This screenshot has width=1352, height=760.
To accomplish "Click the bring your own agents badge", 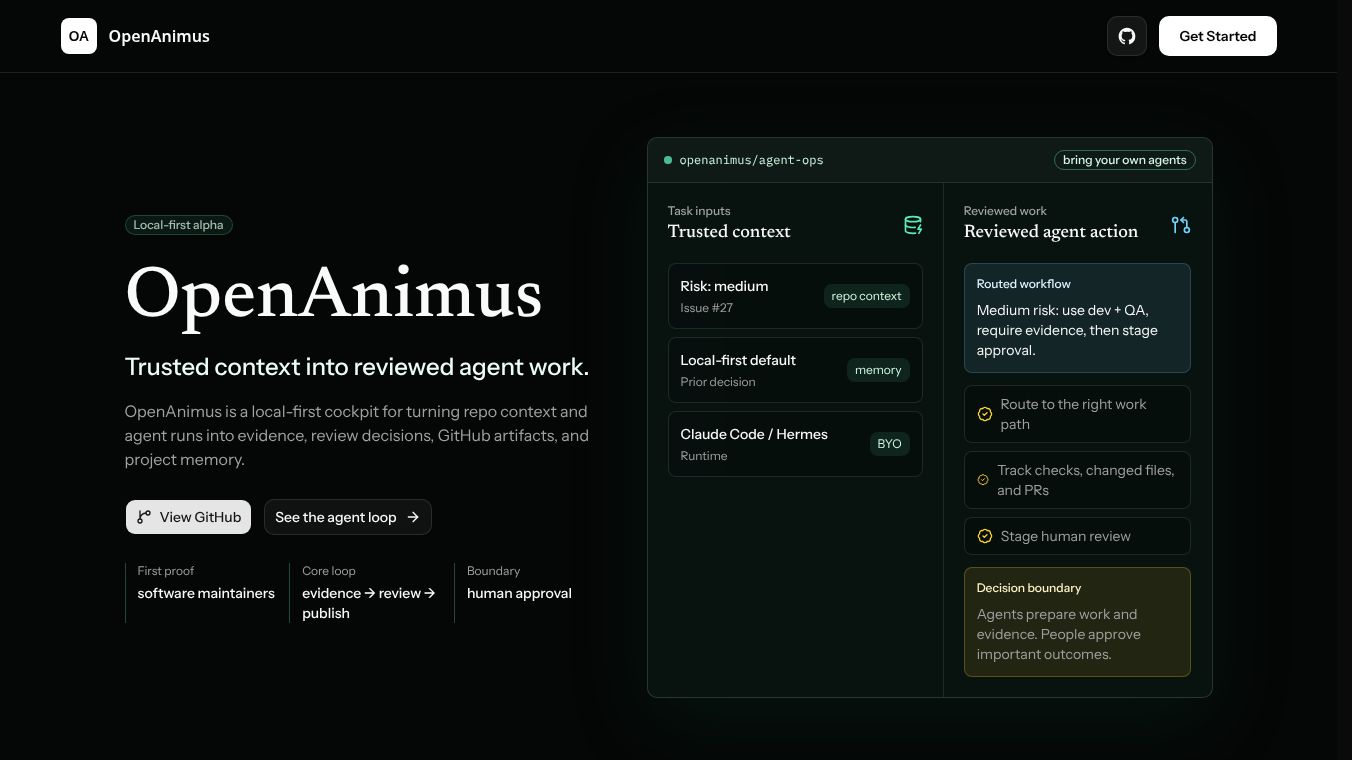I will click(1125, 160).
